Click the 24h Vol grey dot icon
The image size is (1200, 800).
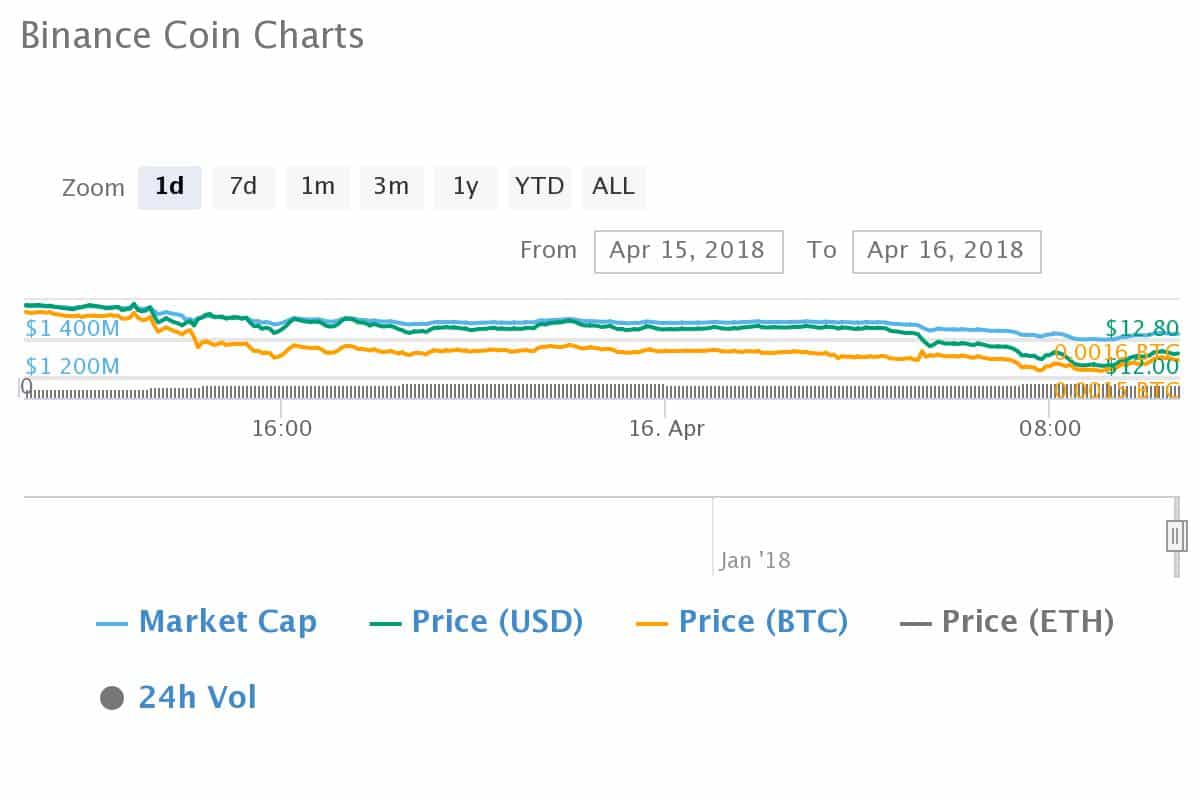pos(112,698)
